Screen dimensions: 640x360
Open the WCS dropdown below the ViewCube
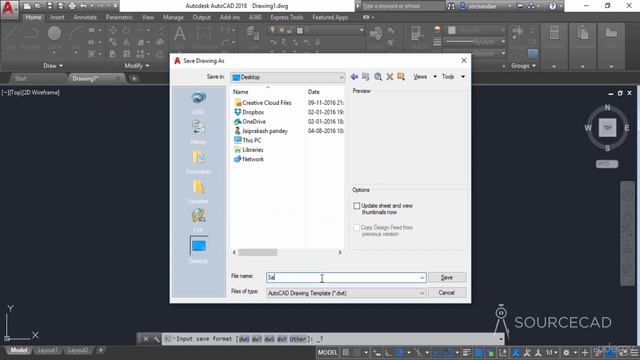[607, 164]
